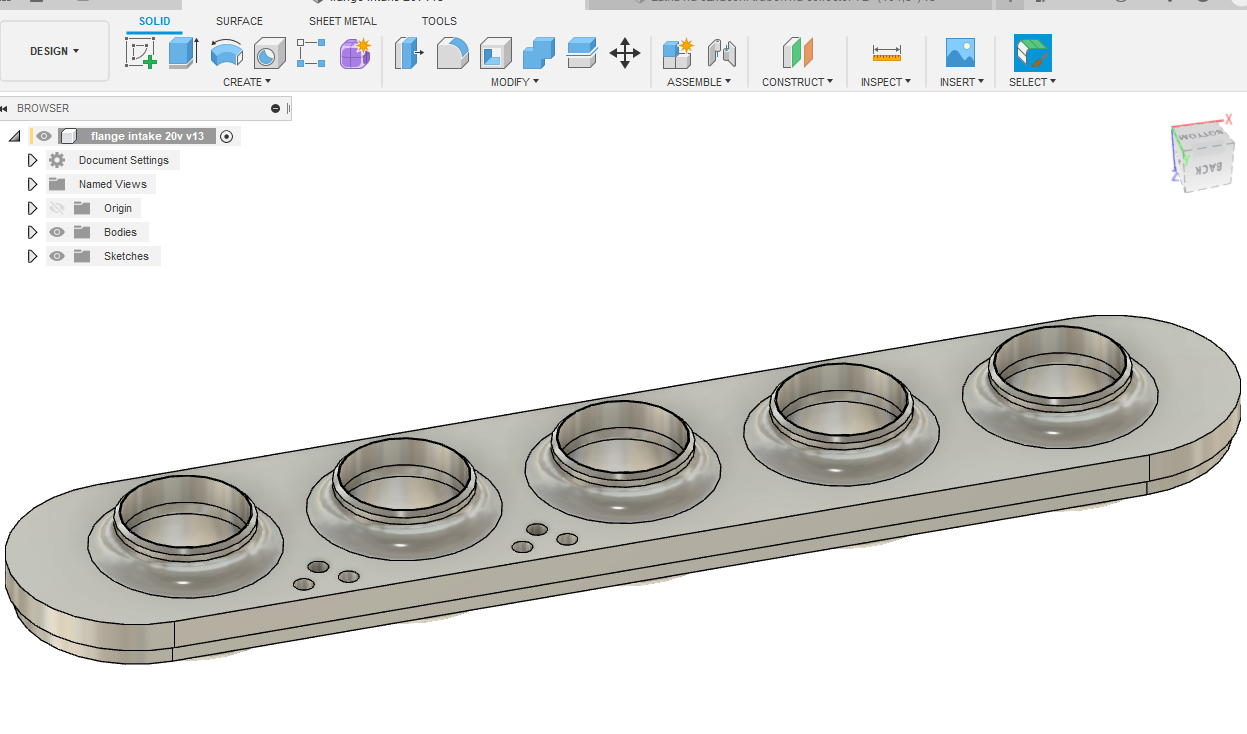
Task: Choose the Shell tool
Action: (495, 52)
